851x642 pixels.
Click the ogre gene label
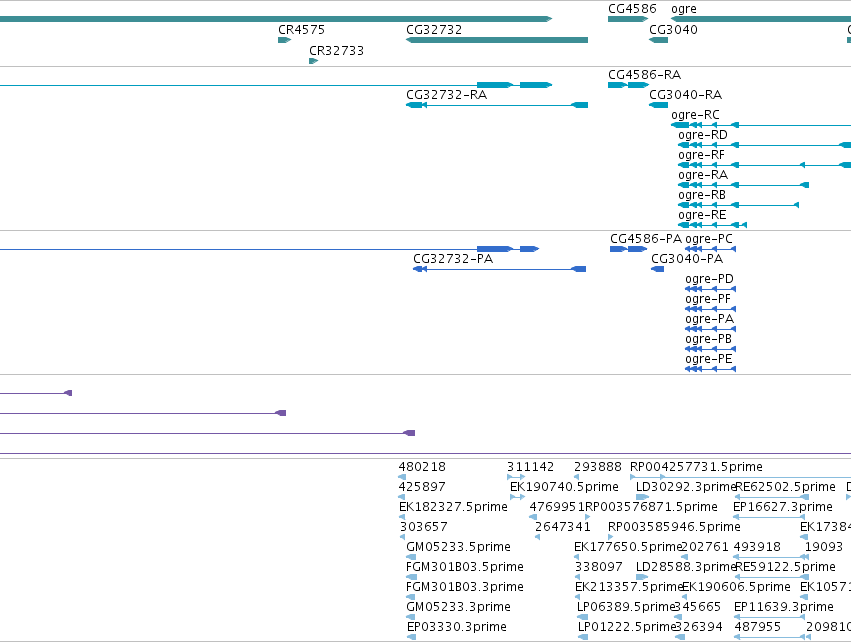tap(684, 9)
